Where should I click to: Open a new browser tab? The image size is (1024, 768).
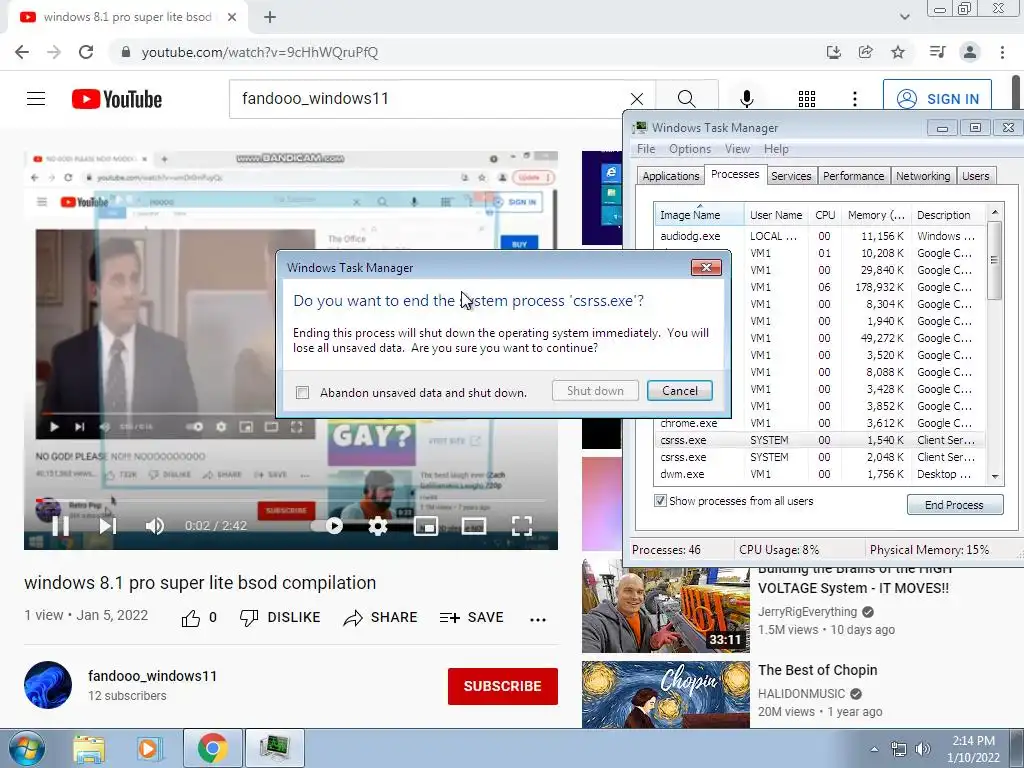point(270,17)
